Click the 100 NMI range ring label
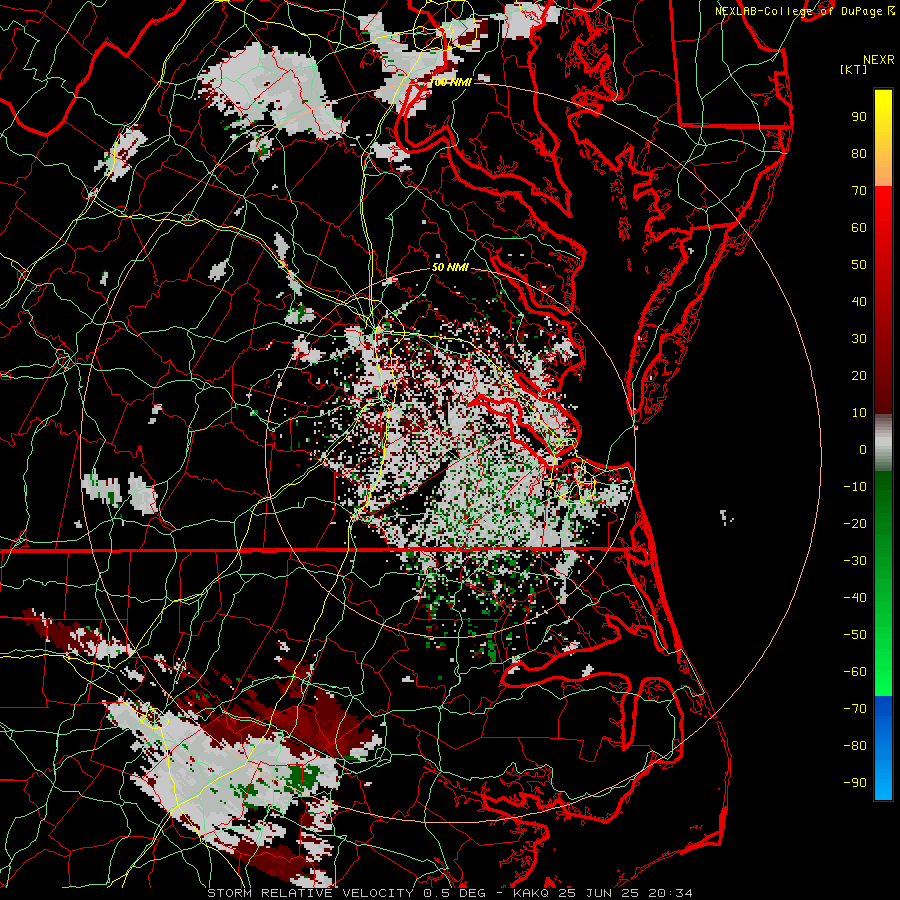The width and height of the screenshot is (900, 900). (451, 83)
